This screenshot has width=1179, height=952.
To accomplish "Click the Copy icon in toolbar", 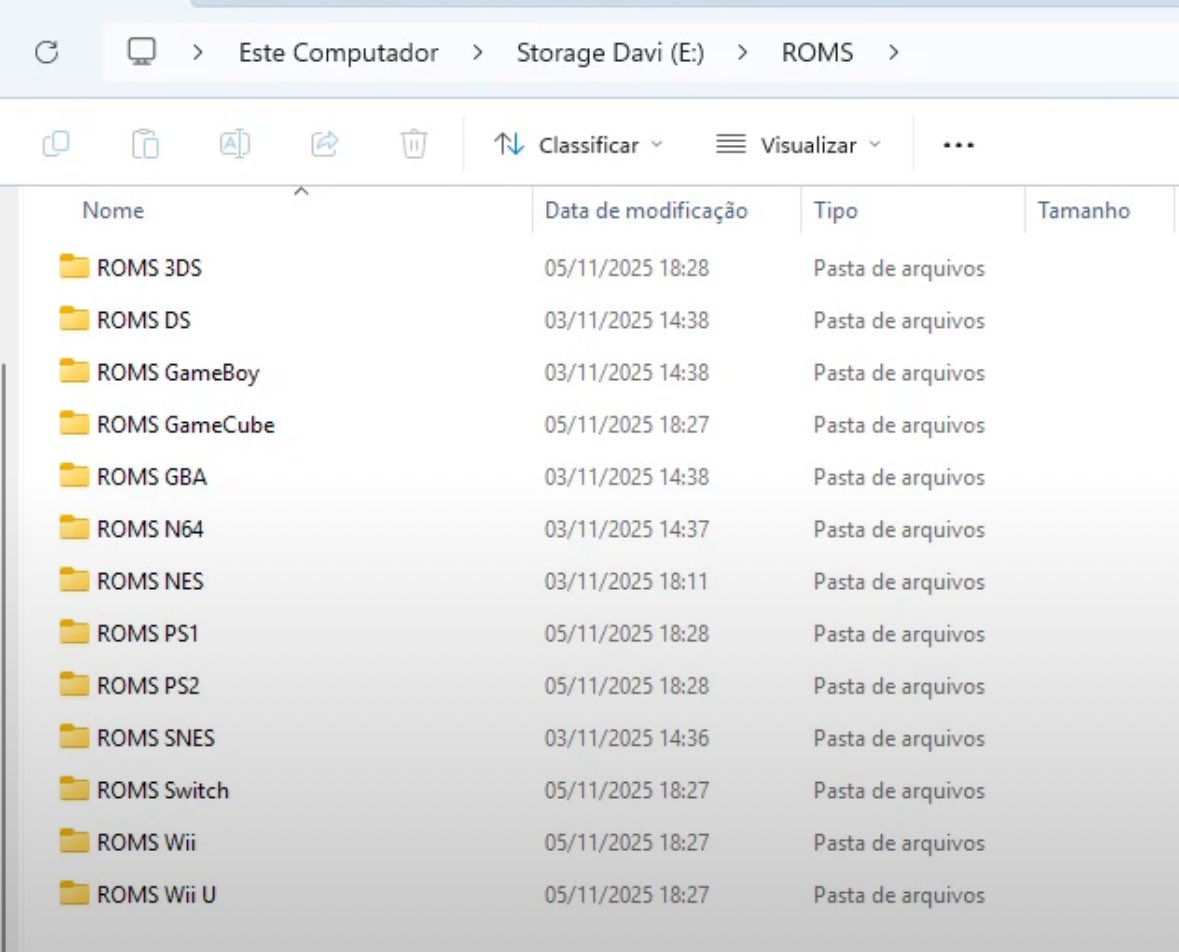I will click(x=56, y=144).
